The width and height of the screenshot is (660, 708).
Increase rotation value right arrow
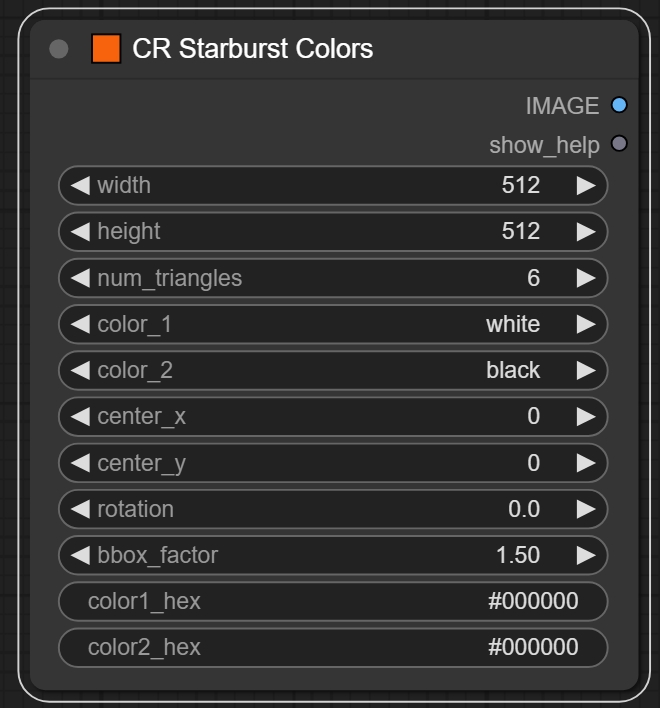pyautogui.click(x=586, y=509)
